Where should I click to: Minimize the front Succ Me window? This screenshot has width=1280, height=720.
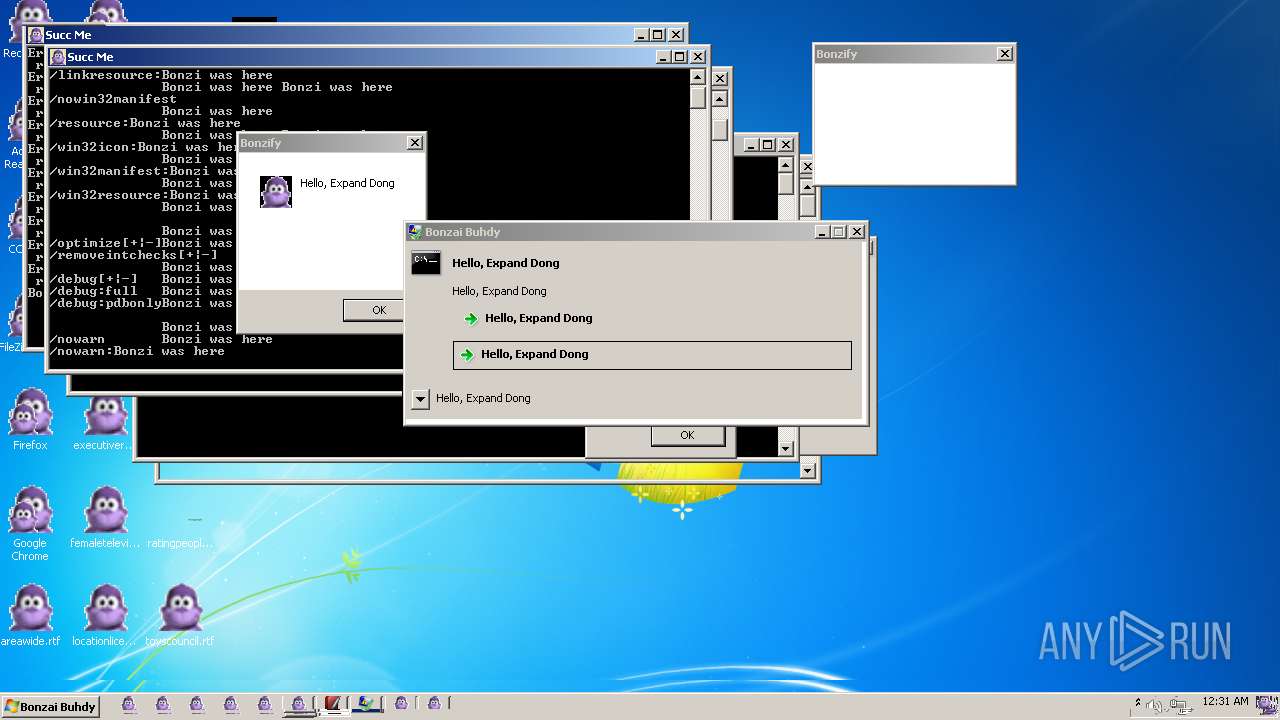(664, 57)
